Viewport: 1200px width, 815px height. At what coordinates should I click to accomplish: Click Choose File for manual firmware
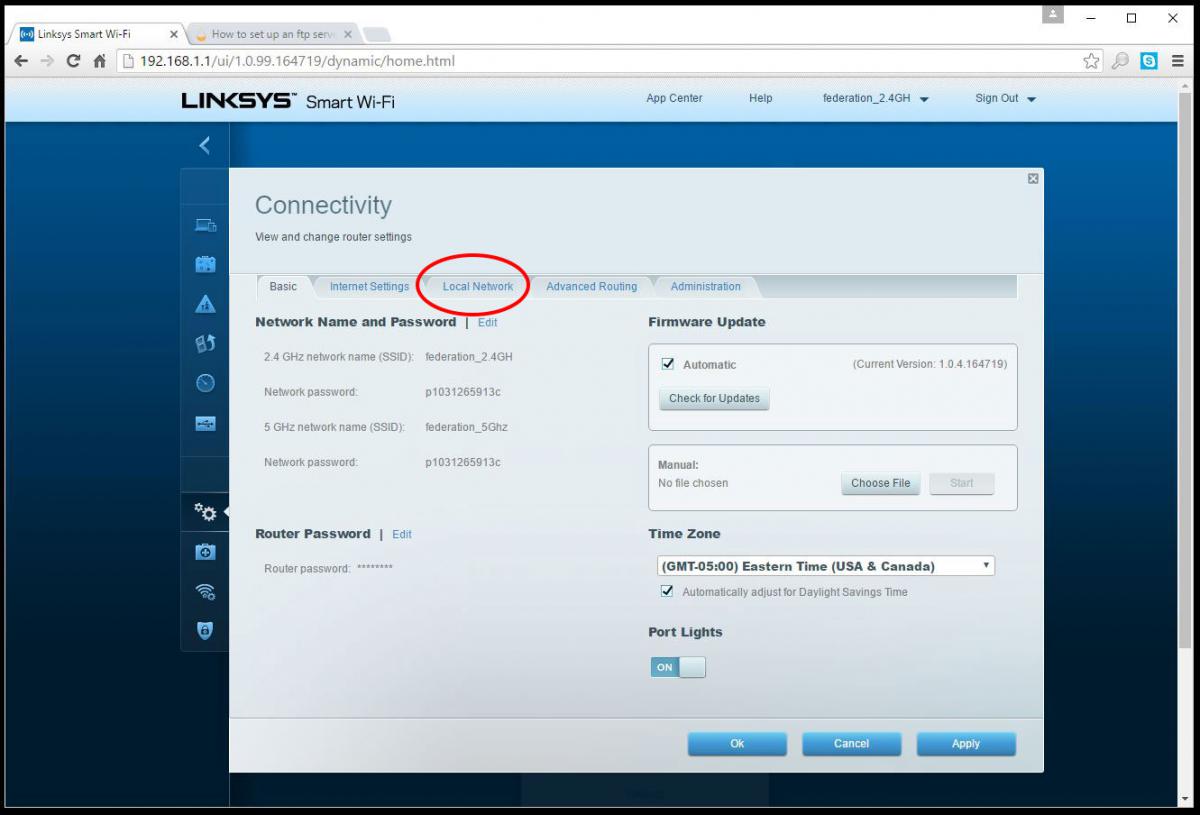pyautogui.click(x=881, y=483)
